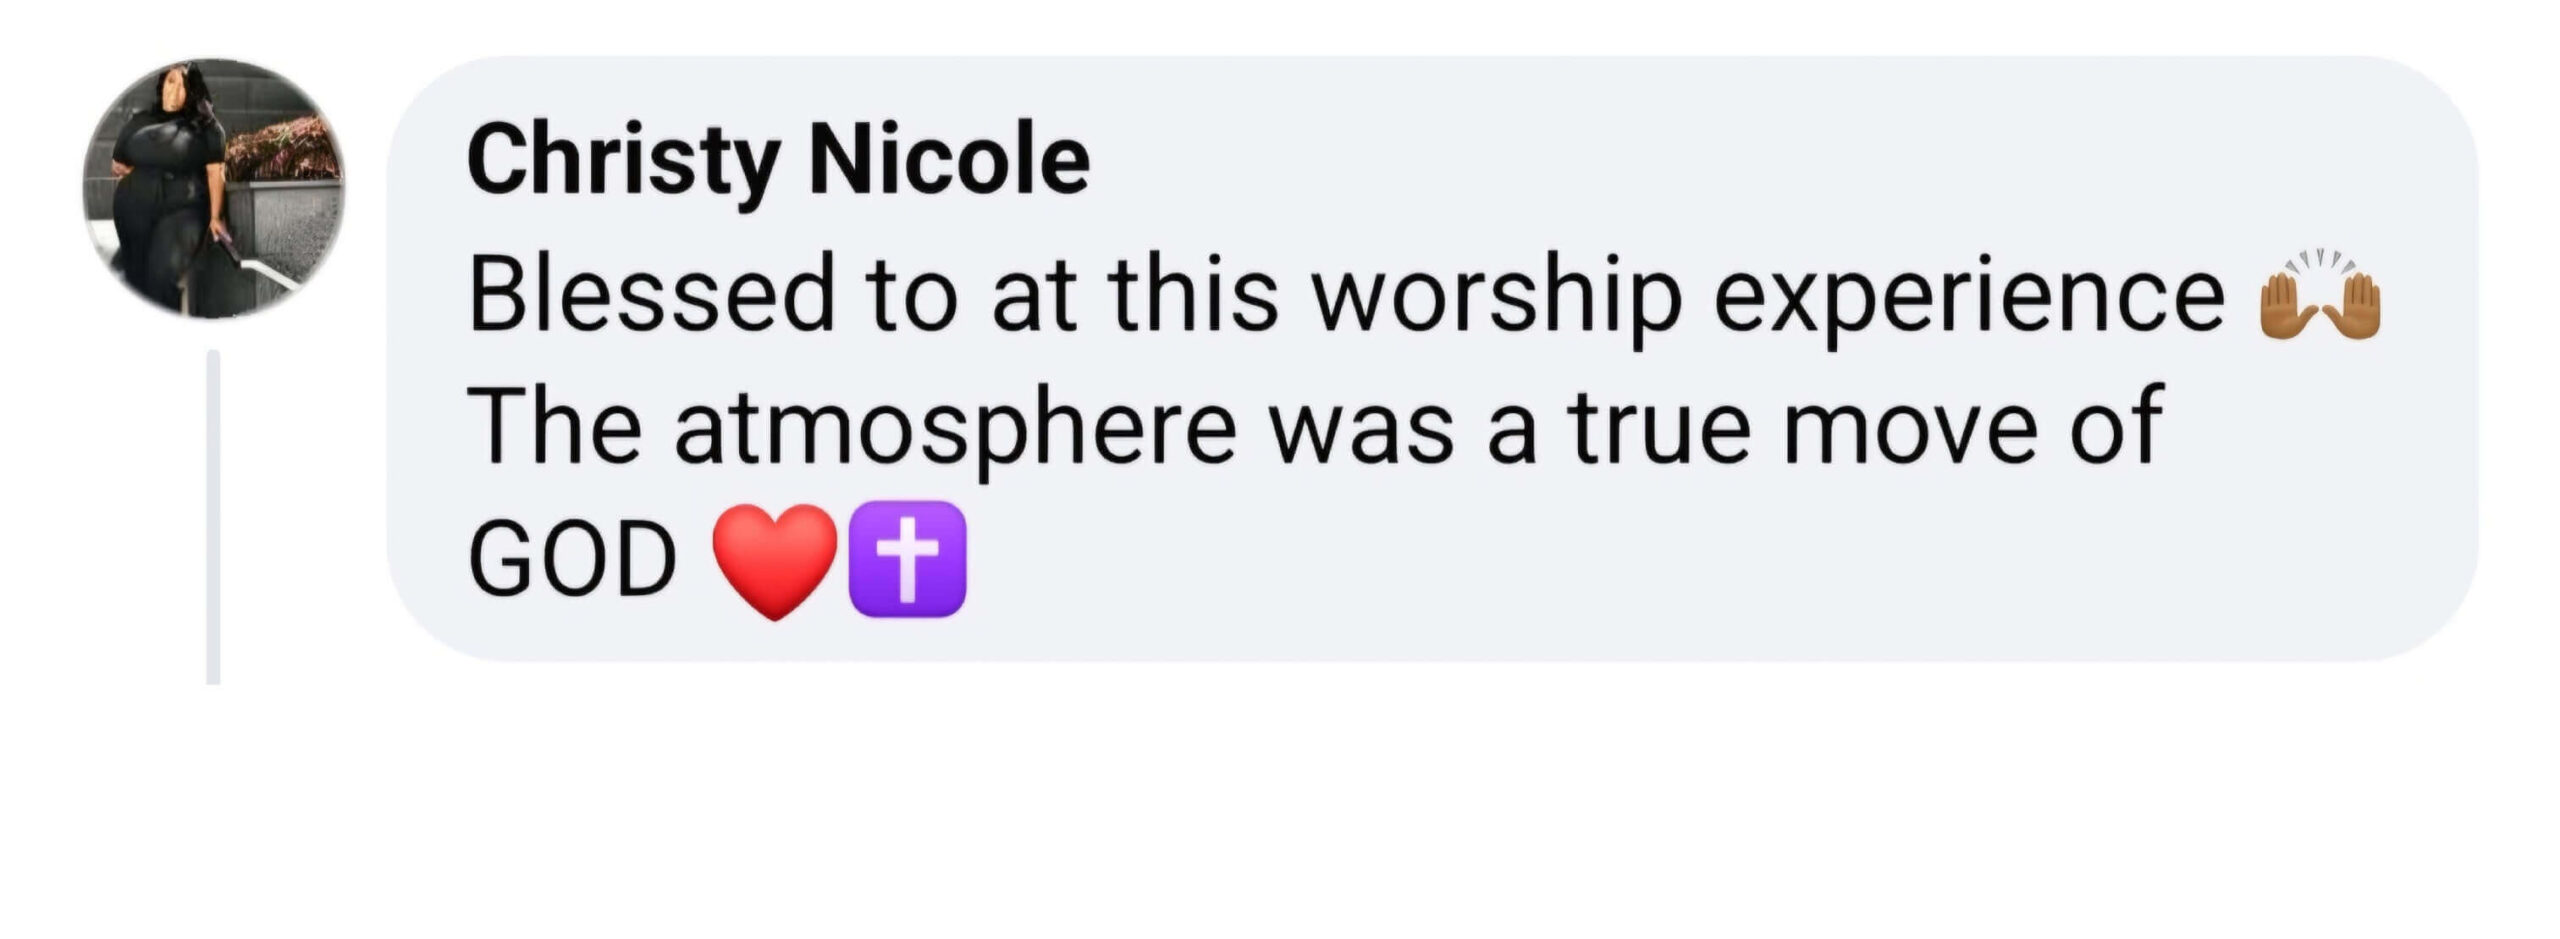Viewport: 2560px width, 939px height.
Task: Click the Christy Nicole name link
Action: (x=777, y=162)
